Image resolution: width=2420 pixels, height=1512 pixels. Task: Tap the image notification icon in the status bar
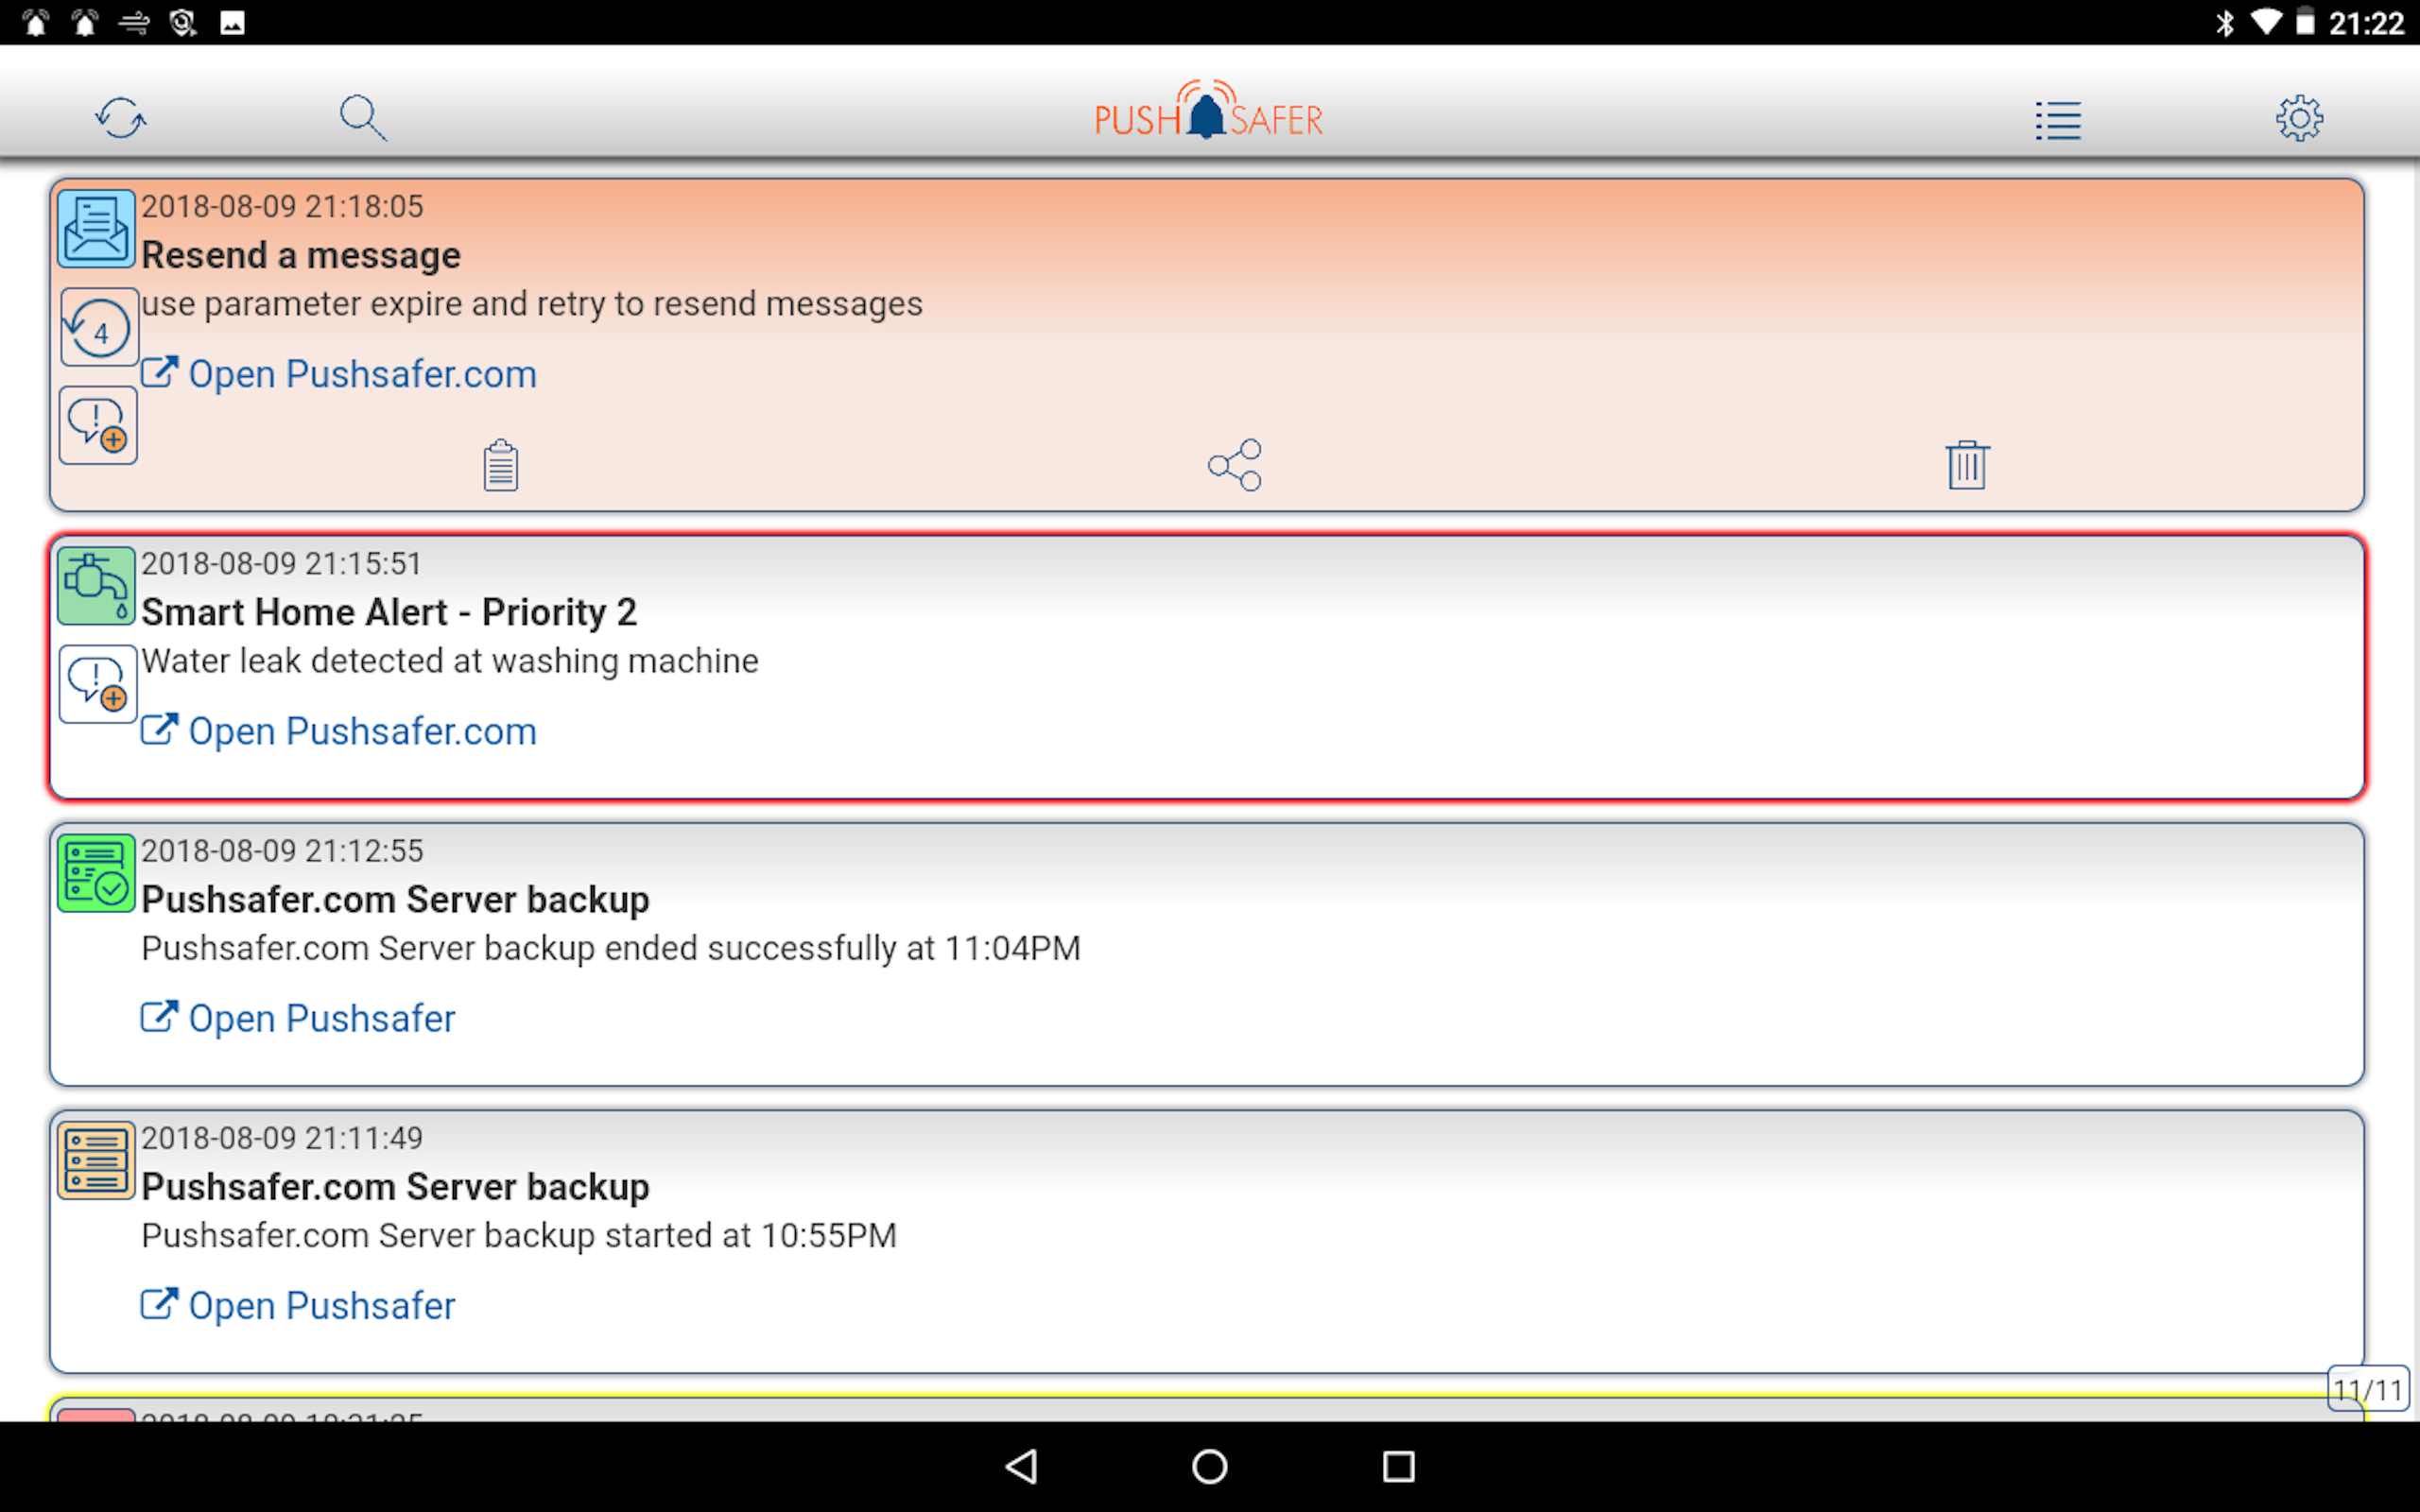pos(232,22)
